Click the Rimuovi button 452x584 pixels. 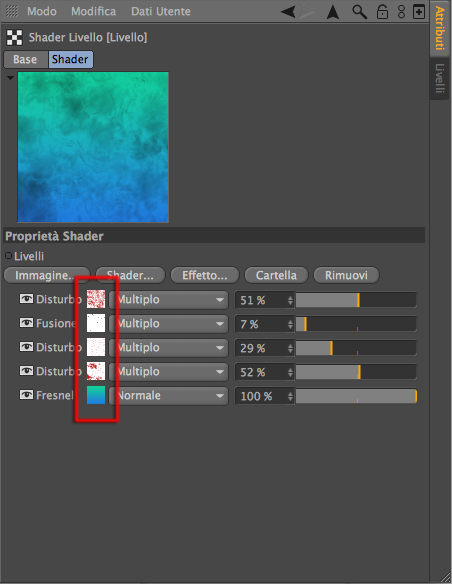[346, 275]
